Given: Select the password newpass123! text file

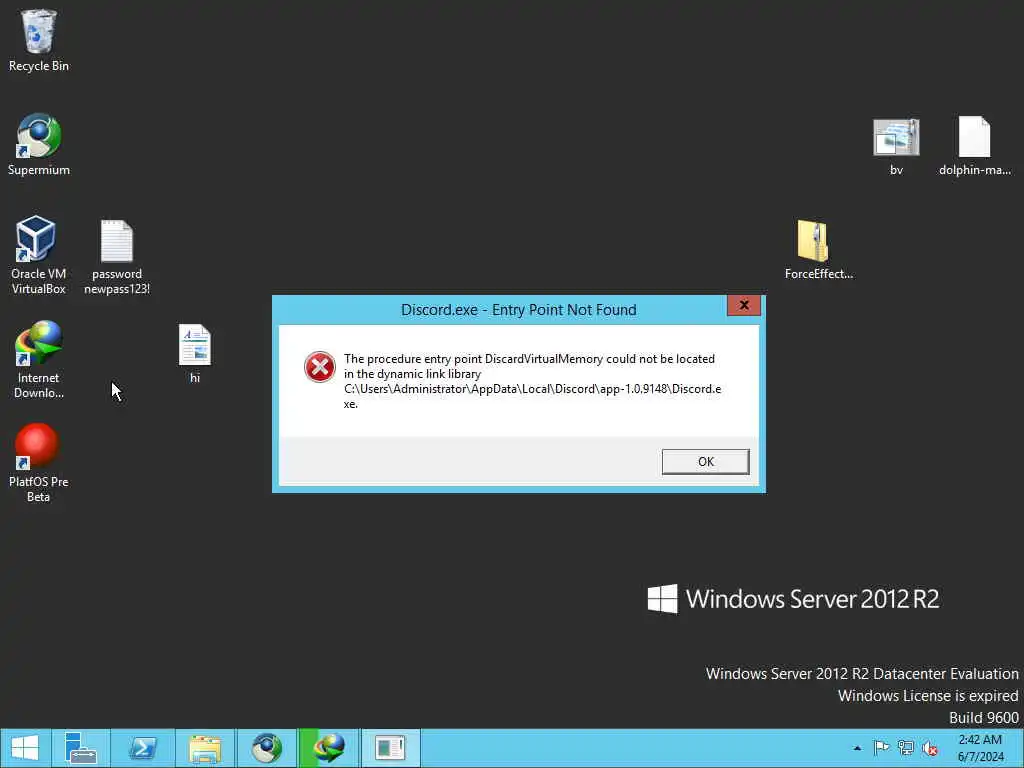Looking at the screenshot, I should pyautogui.click(x=117, y=257).
